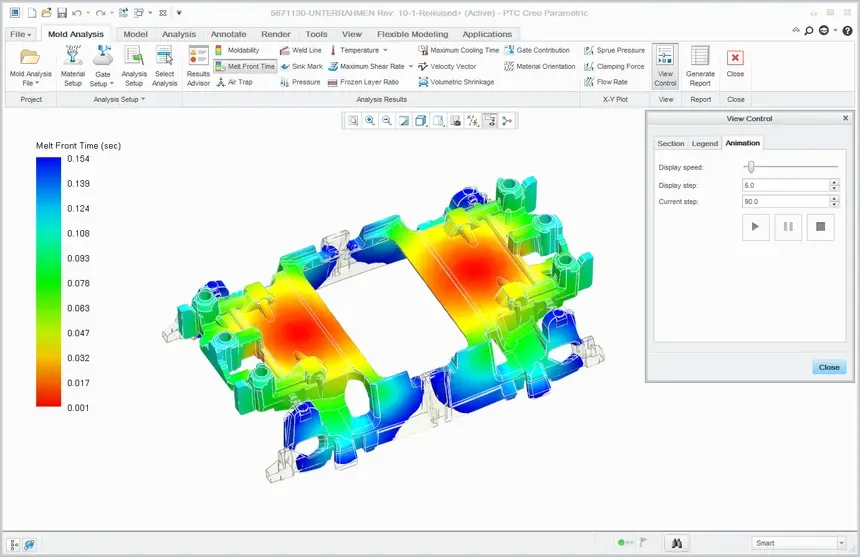Screen dimensions: 860x557
Task: Display the Volumetric Shrinkage result
Action: point(456,82)
